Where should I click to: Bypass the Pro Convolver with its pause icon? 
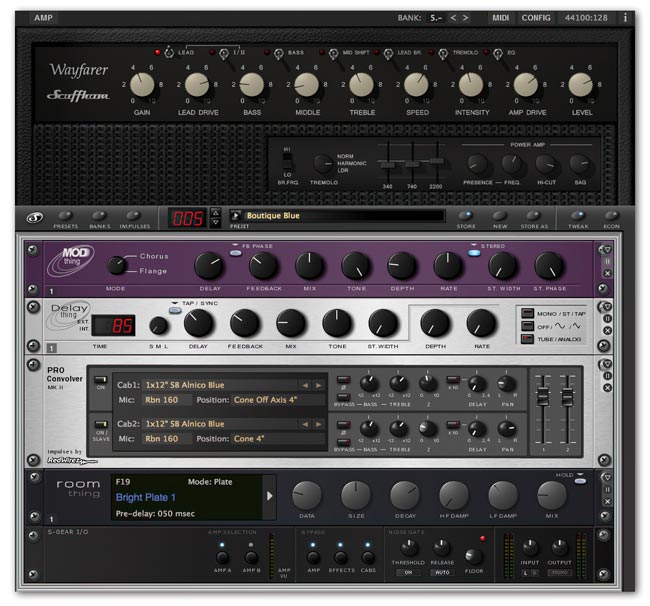[607, 376]
